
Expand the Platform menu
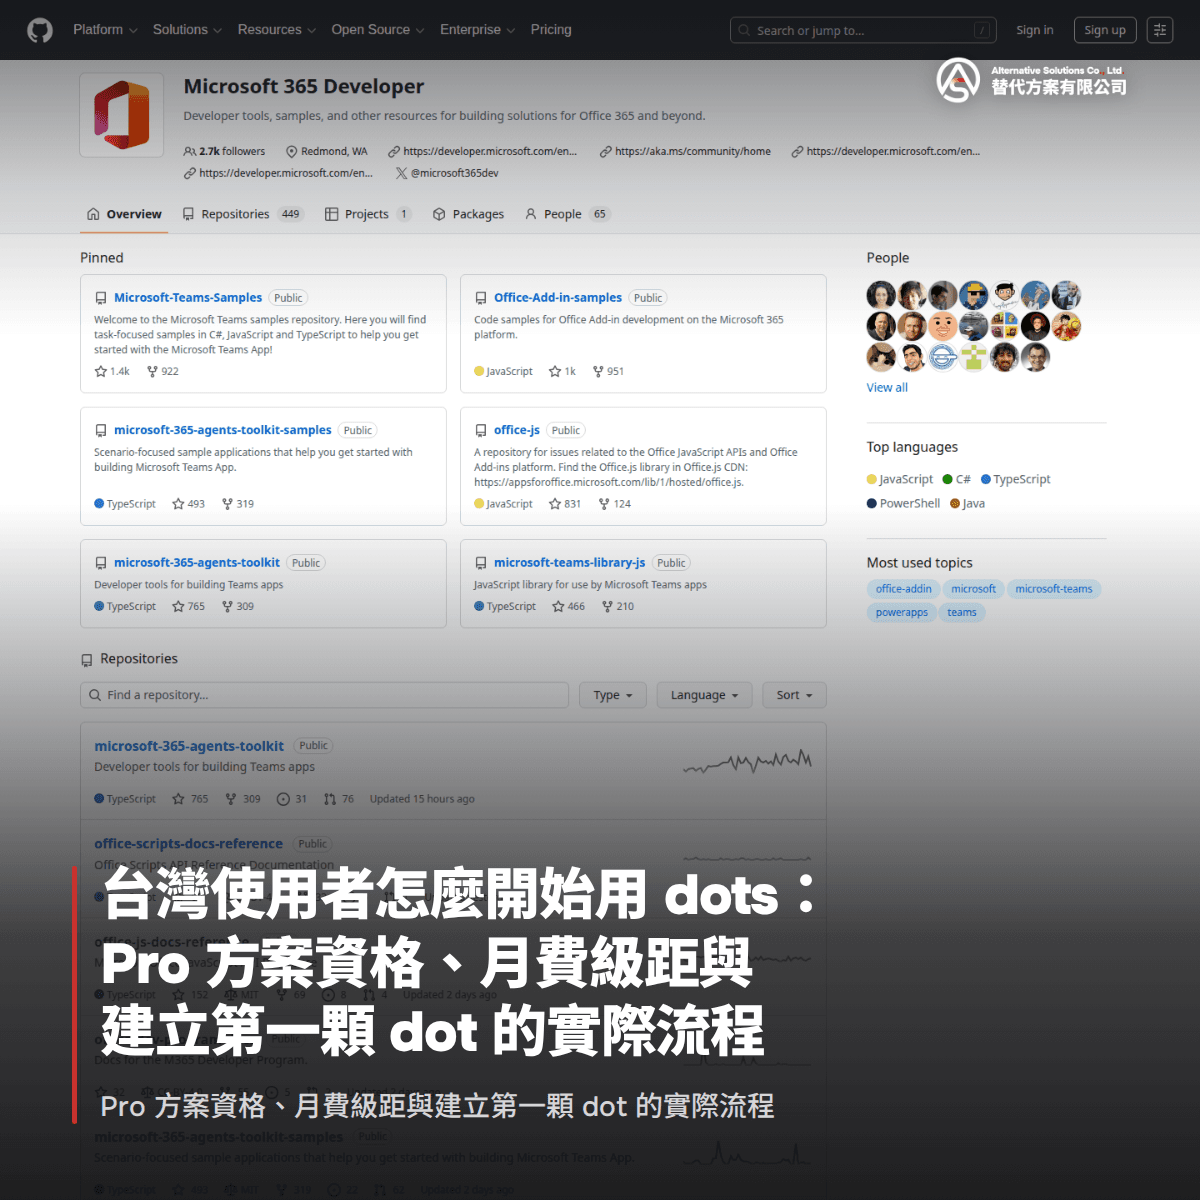tap(105, 30)
